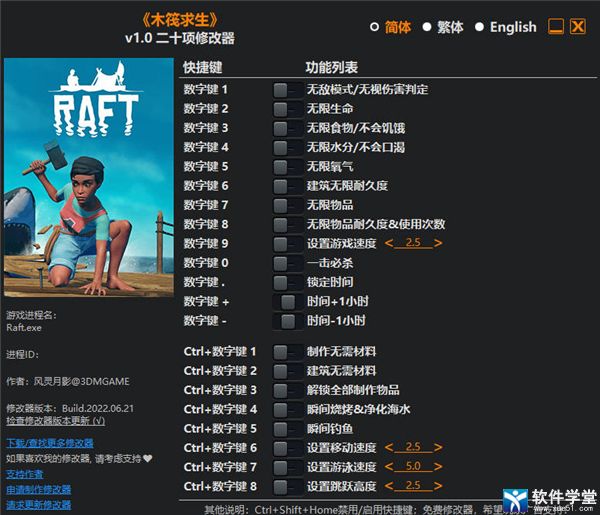Viewport: 600px width, 515px height.
Task: Select 繁体 language option
Action: point(443,27)
